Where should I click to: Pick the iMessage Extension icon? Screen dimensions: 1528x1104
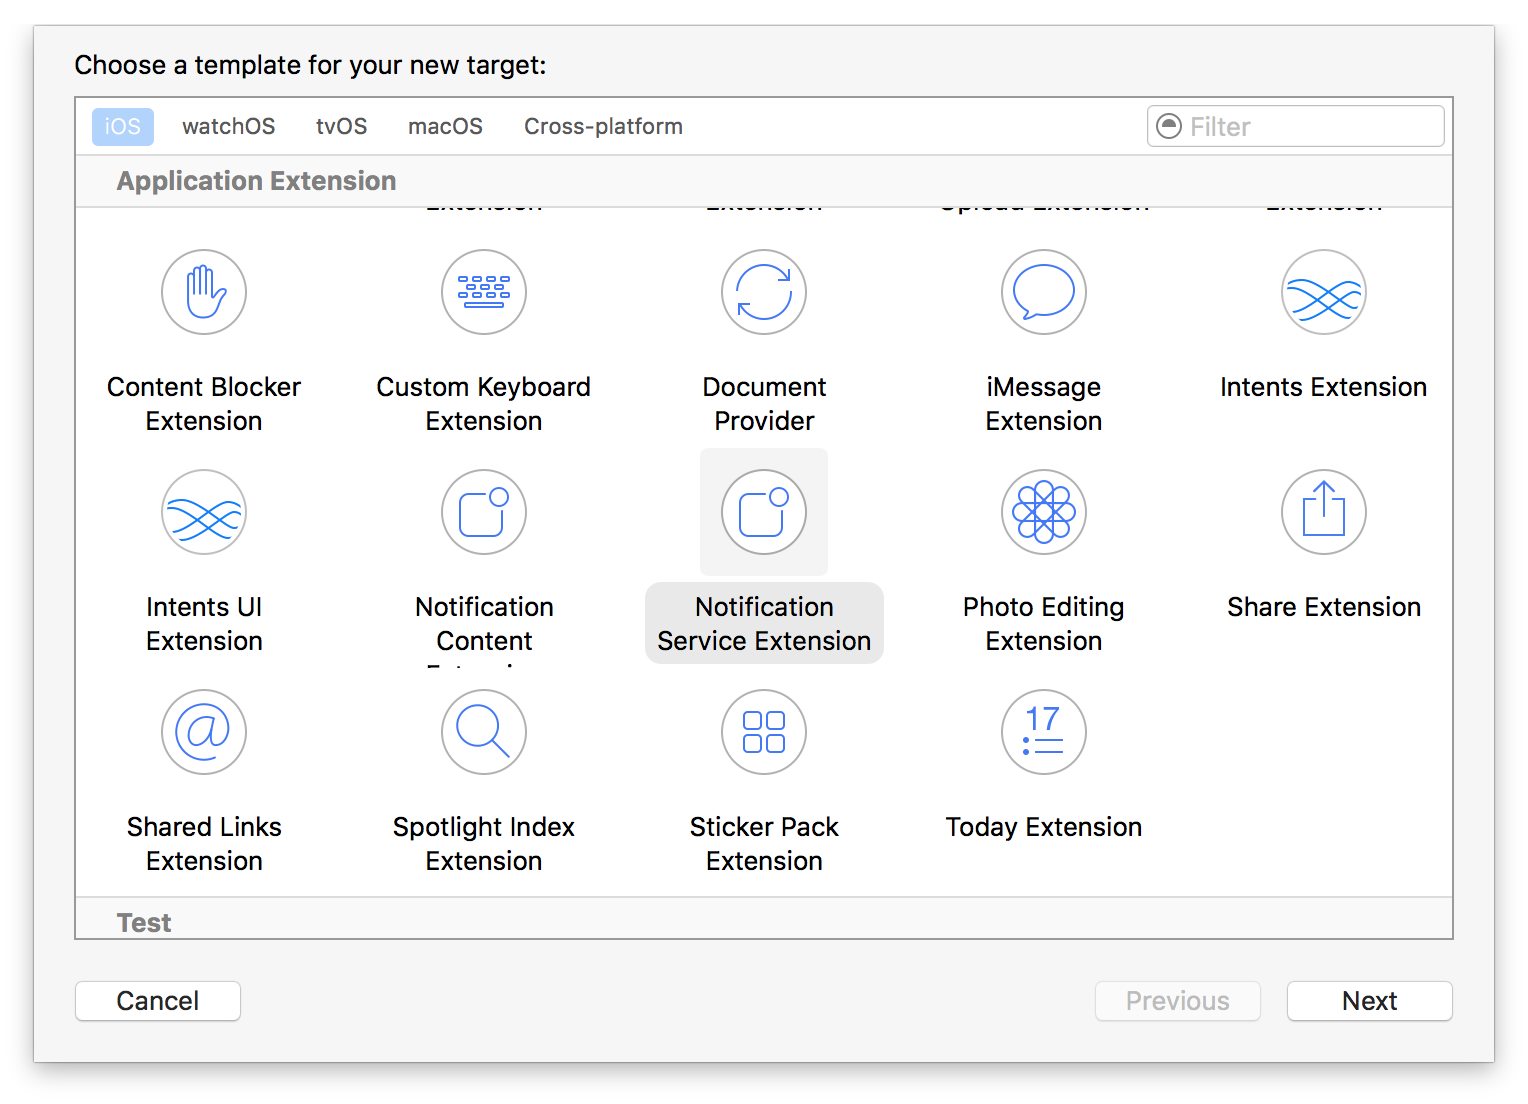[1044, 292]
